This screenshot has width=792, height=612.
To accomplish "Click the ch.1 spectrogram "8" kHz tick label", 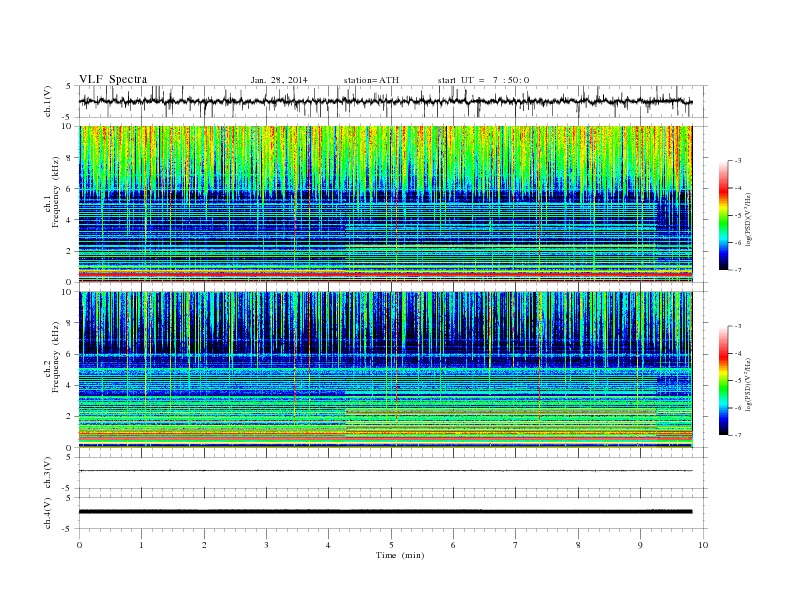I will pos(70,158).
